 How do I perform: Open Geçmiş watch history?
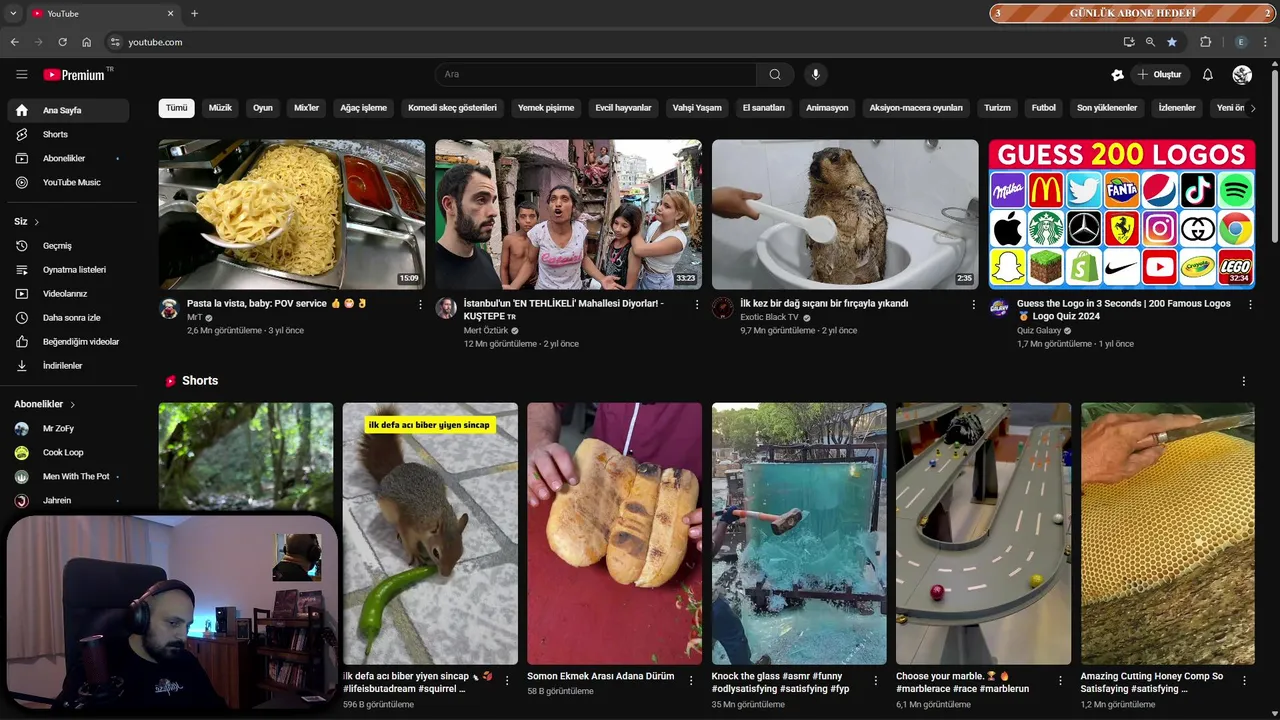tap(67, 246)
